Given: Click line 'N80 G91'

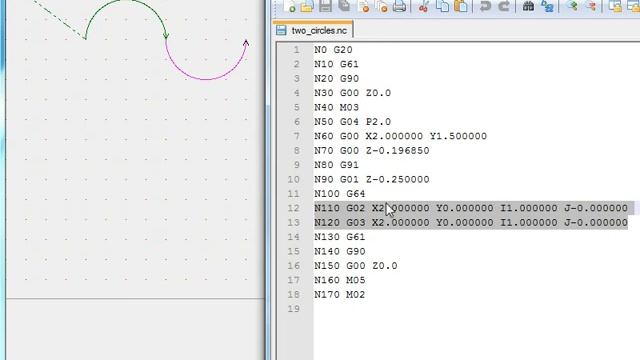Looking at the screenshot, I should 336,165.
